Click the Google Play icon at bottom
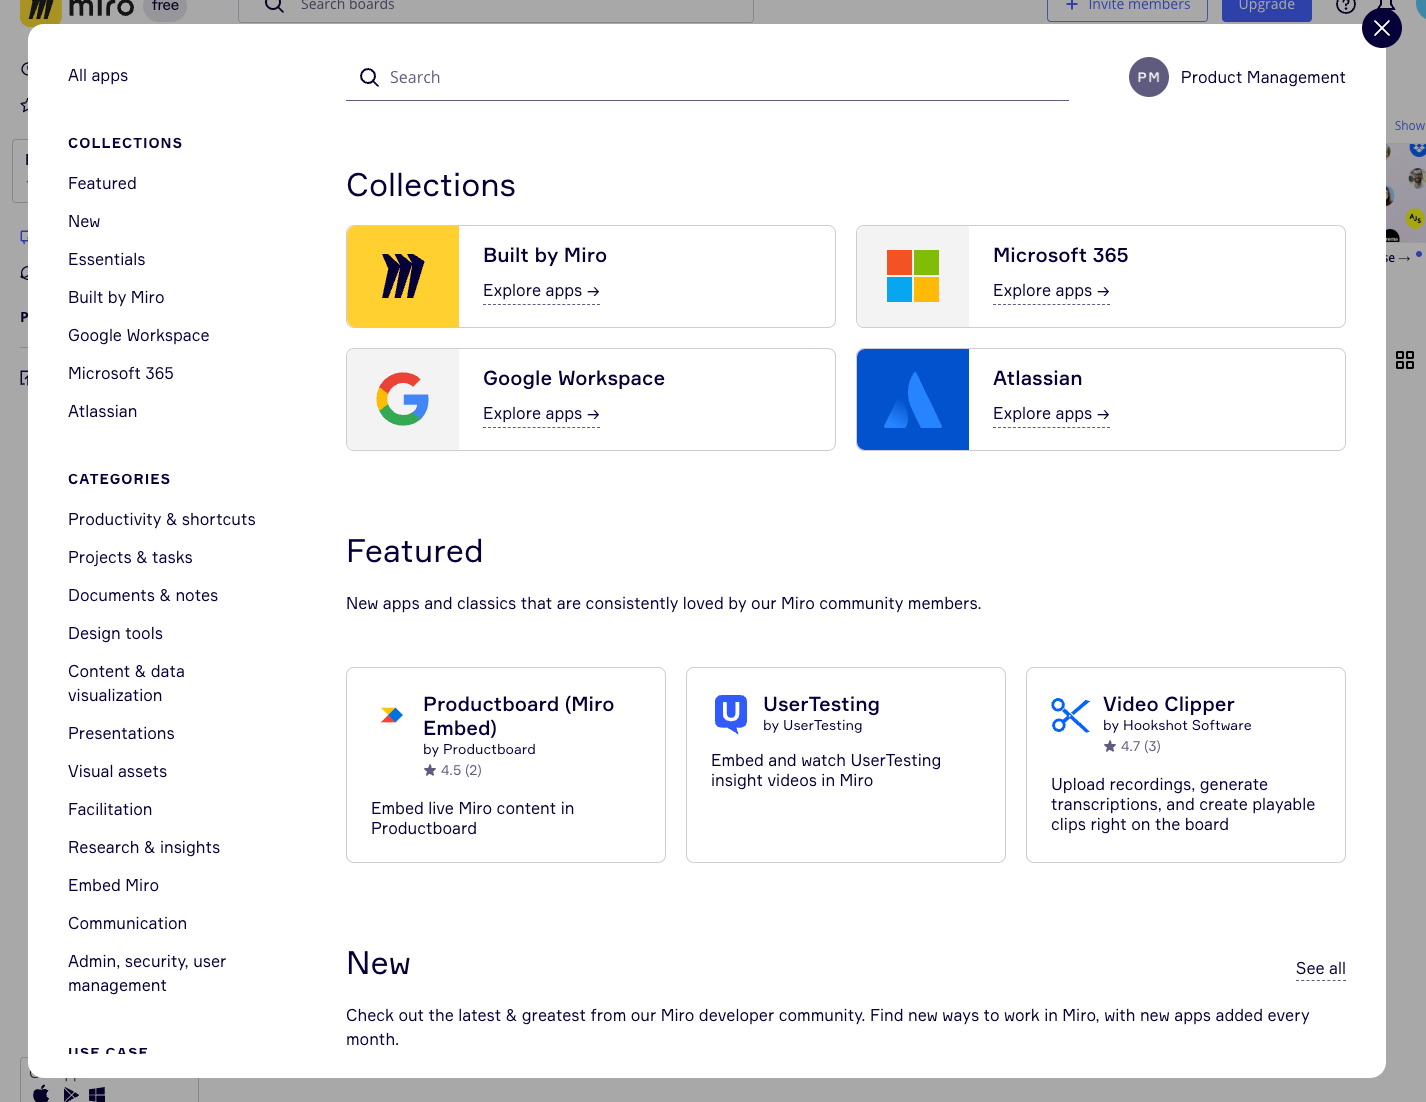Viewport: 1426px width, 1102px height. coord(71,1094)
